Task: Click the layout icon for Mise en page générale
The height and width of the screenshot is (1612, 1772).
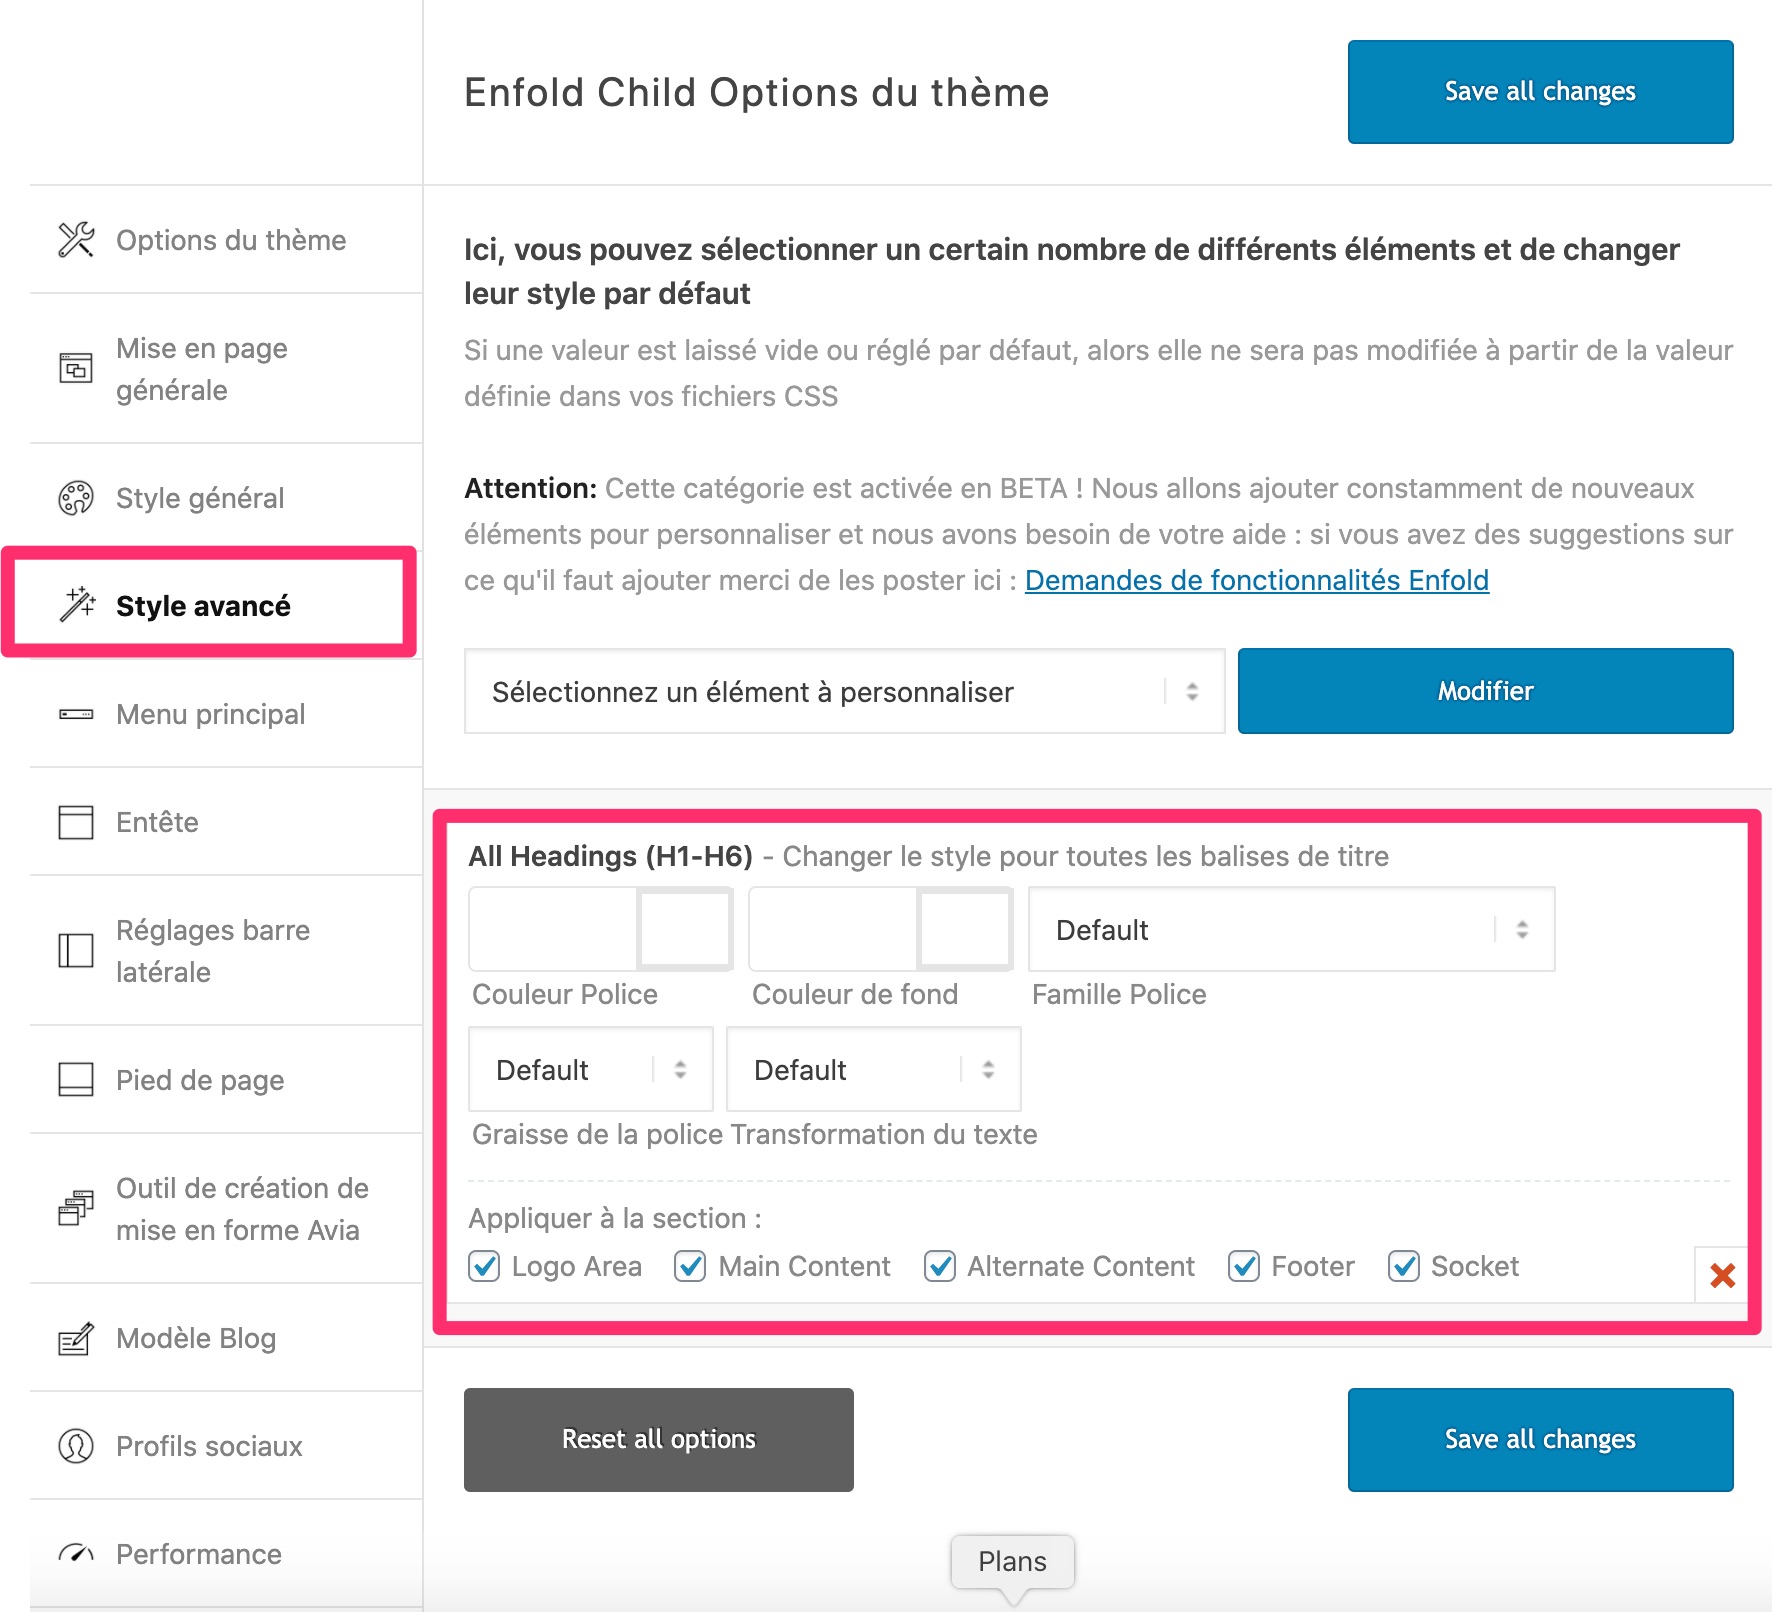Action: (x=76, y=369)
